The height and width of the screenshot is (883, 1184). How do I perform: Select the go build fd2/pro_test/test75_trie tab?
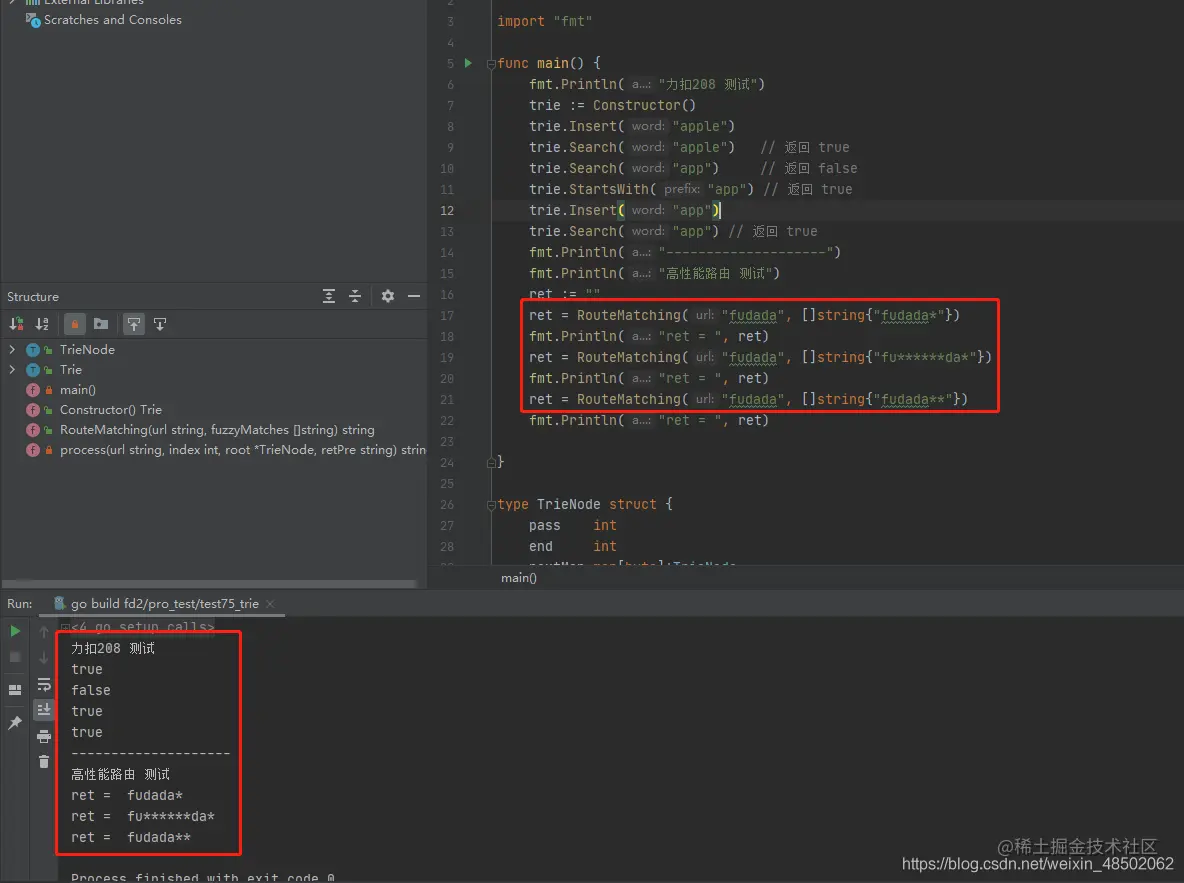[164, 604]
